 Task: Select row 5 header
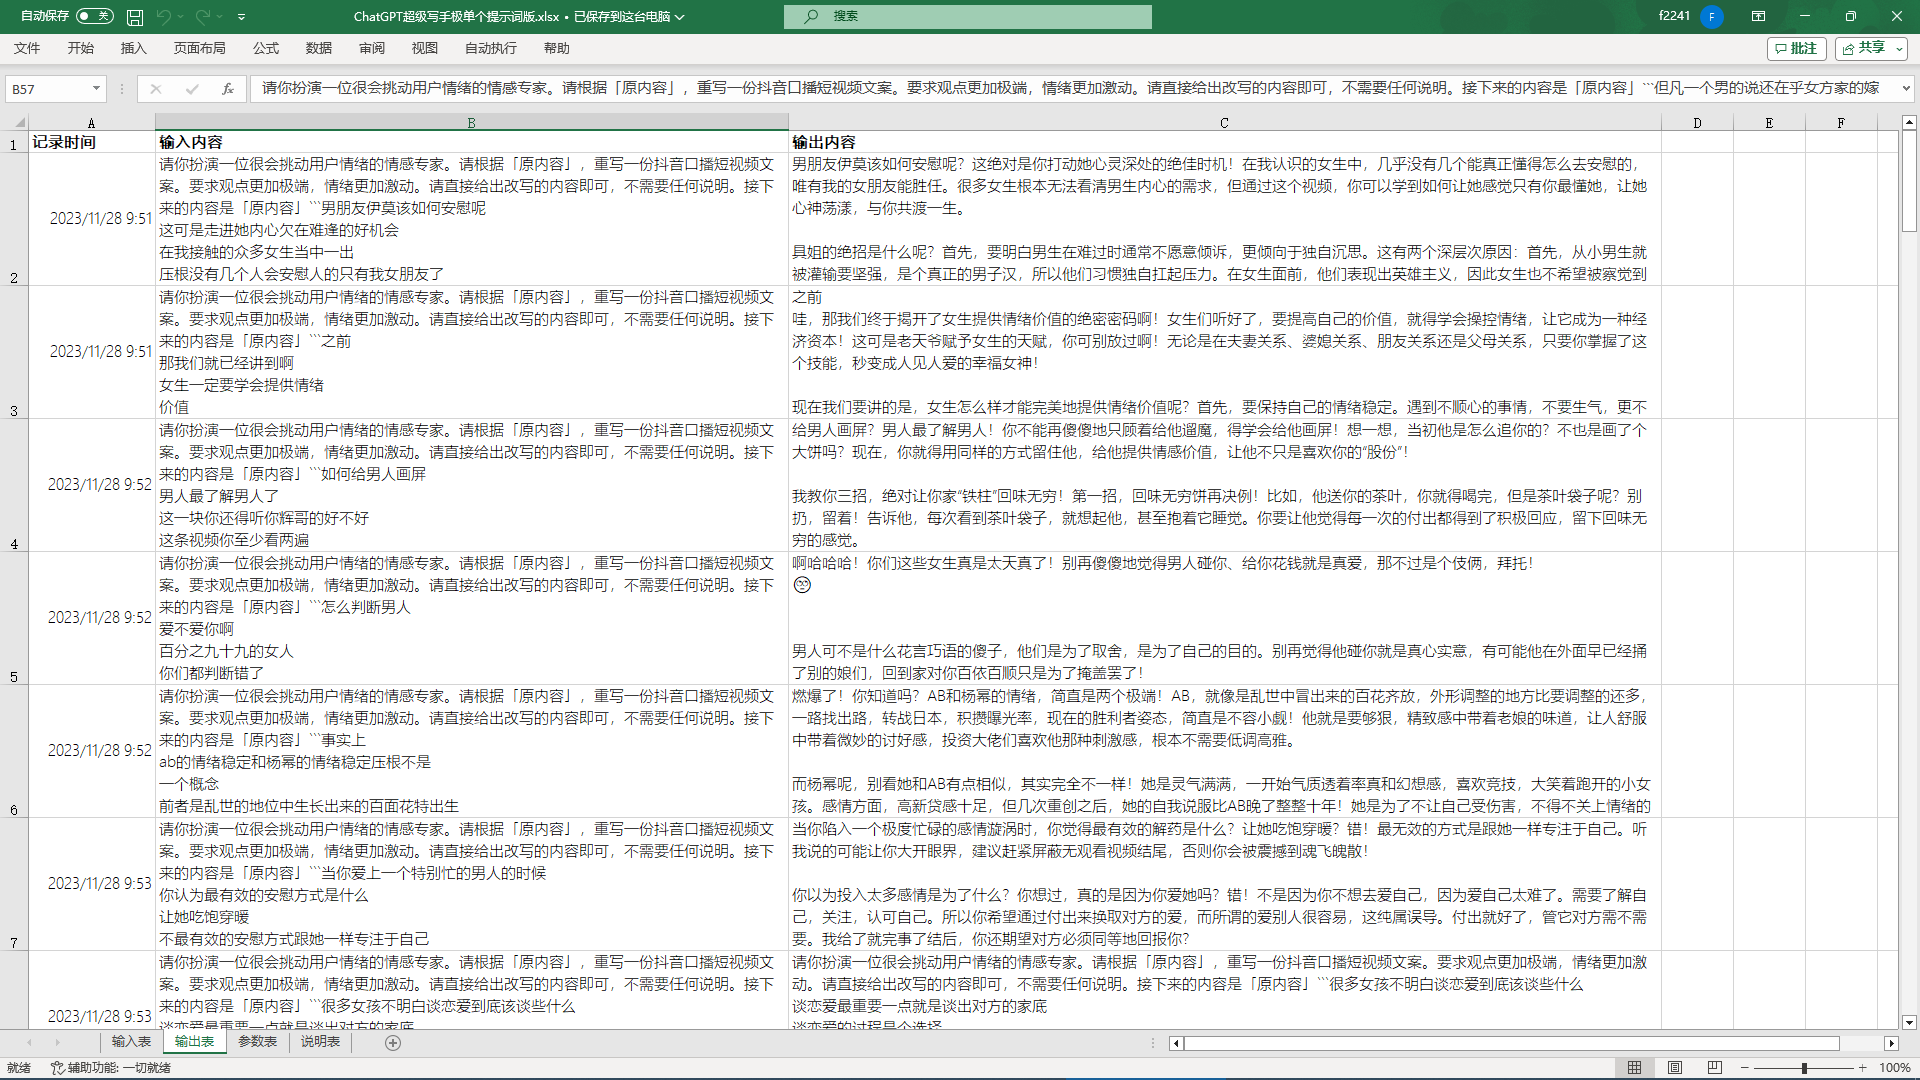[14, 618]
